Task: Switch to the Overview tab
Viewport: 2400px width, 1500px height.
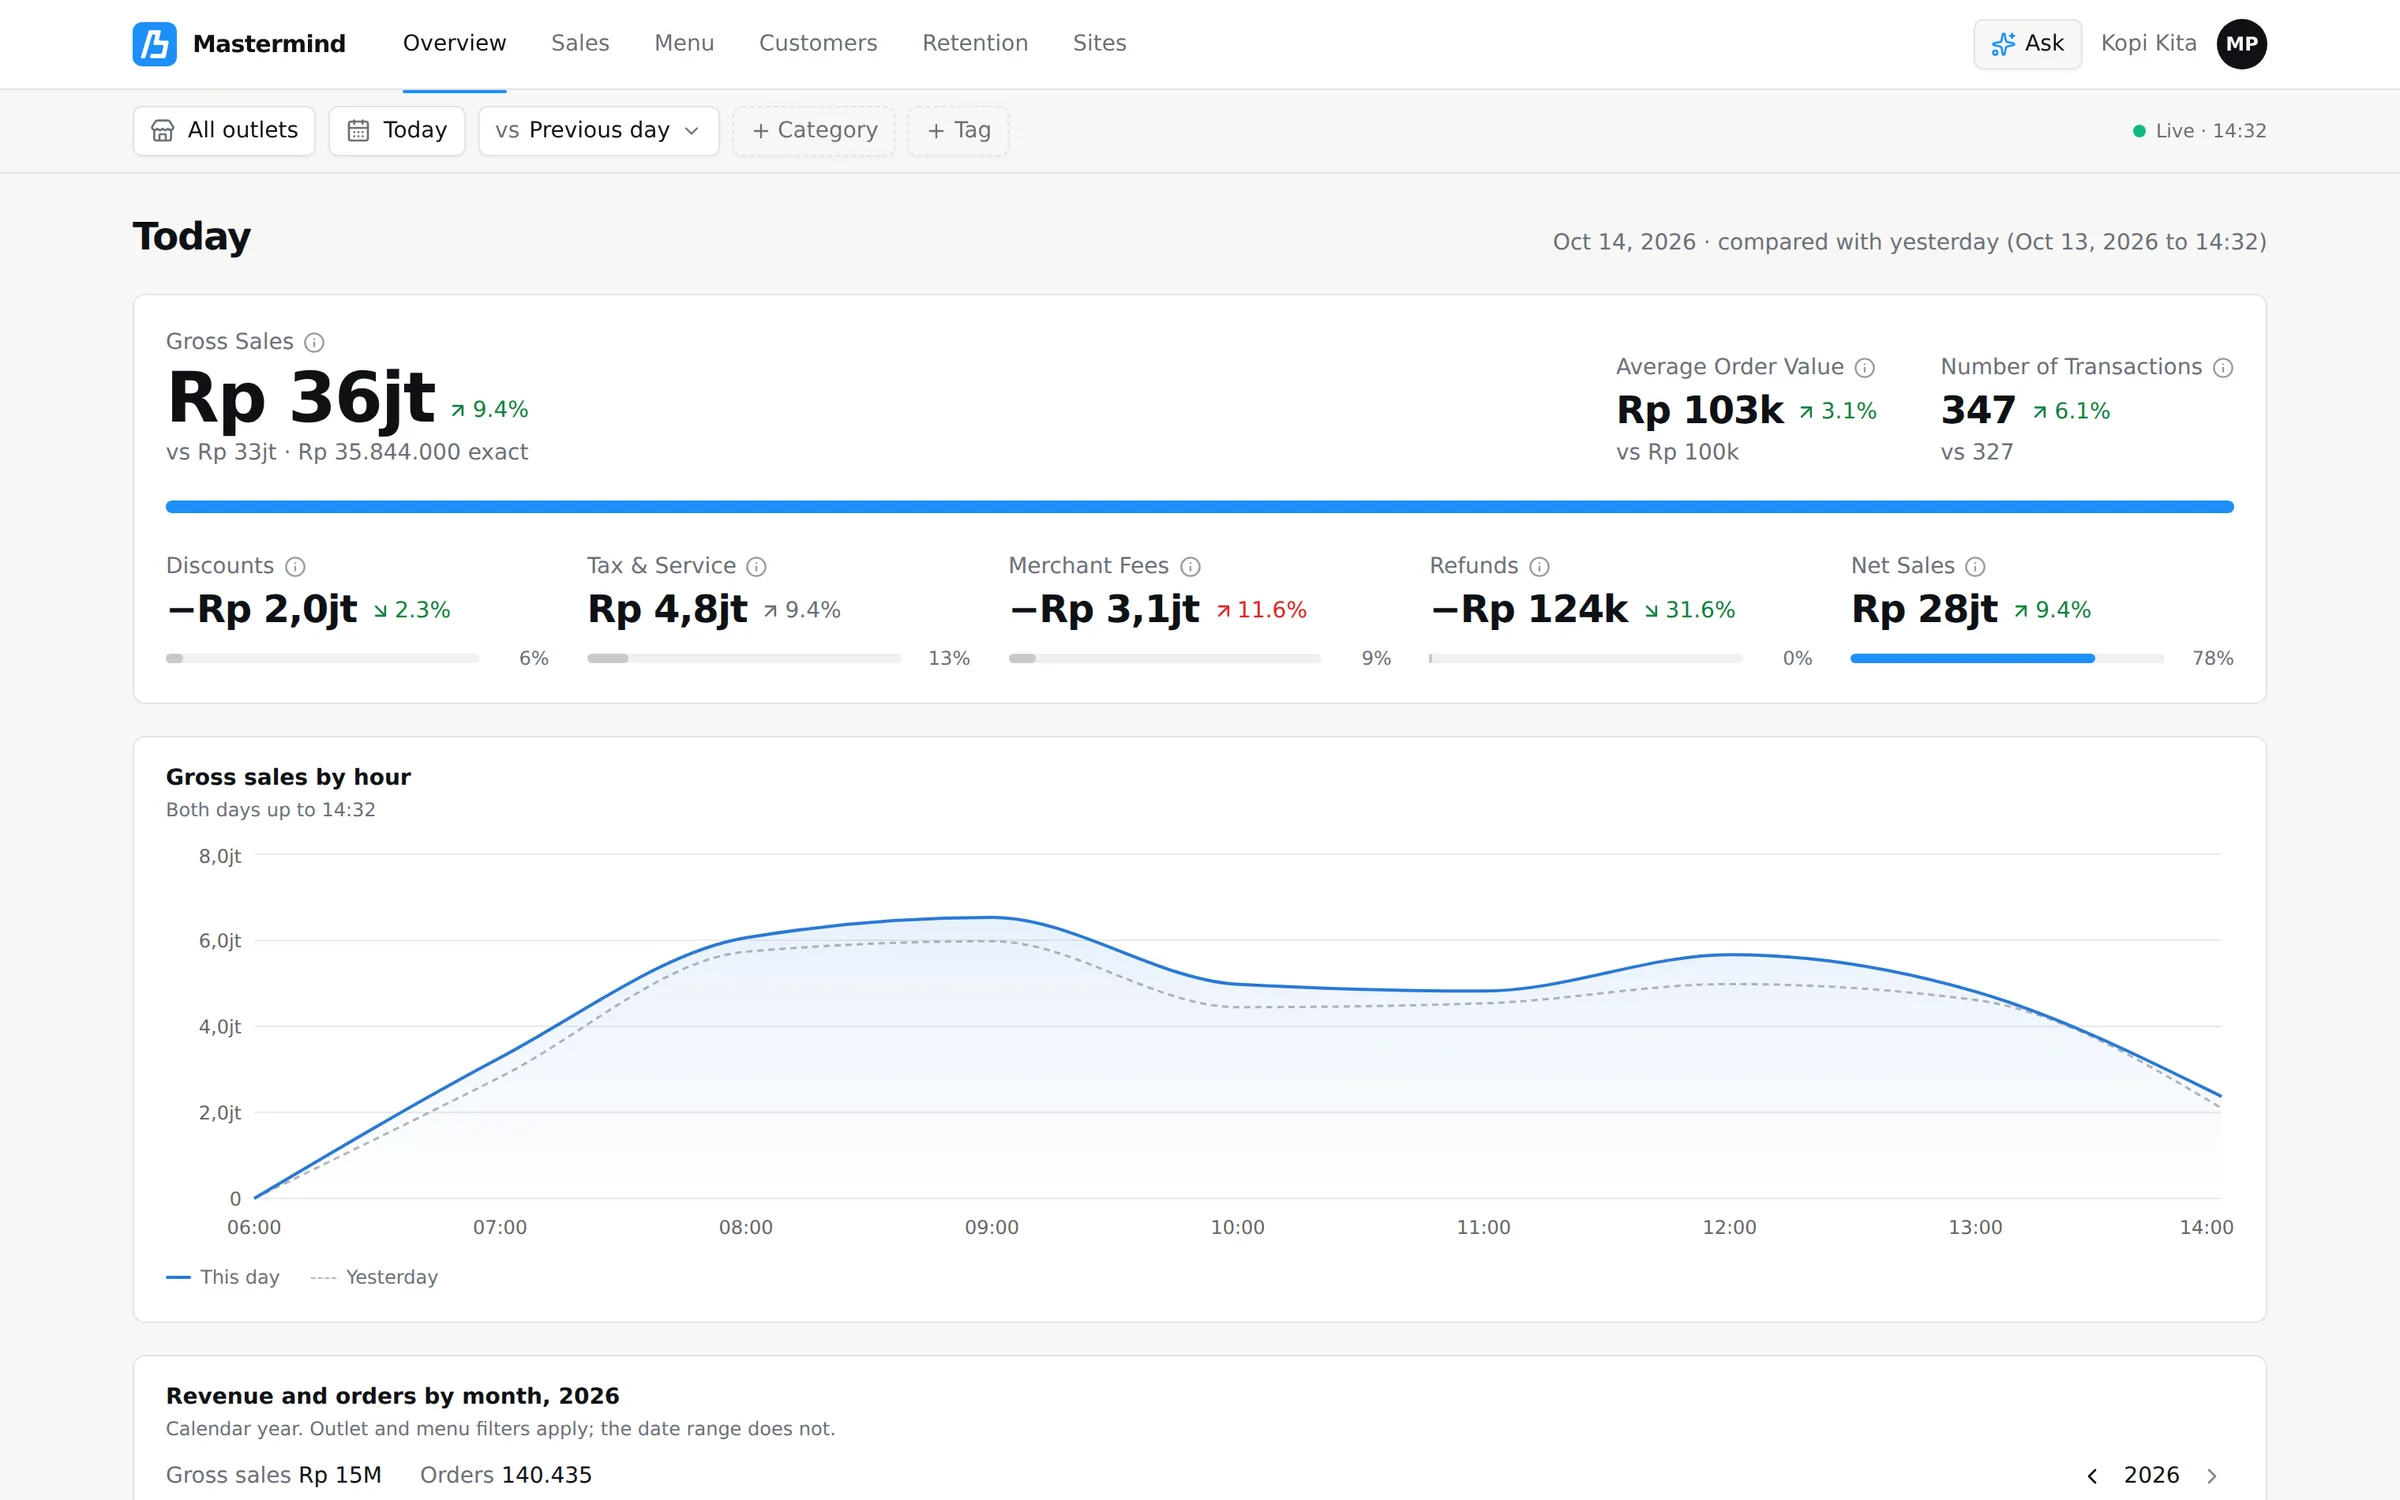Action: (454, 44)
